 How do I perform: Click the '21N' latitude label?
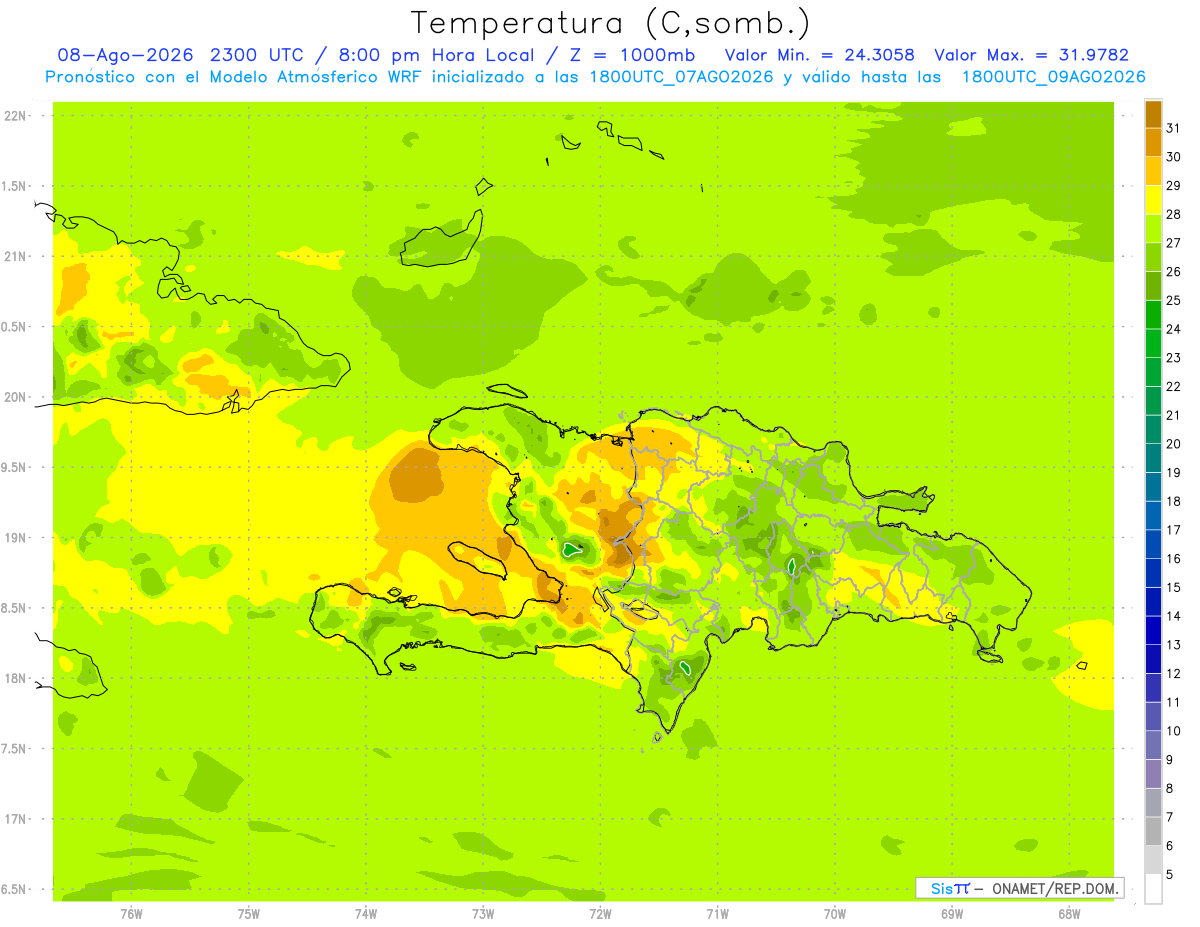15,257
